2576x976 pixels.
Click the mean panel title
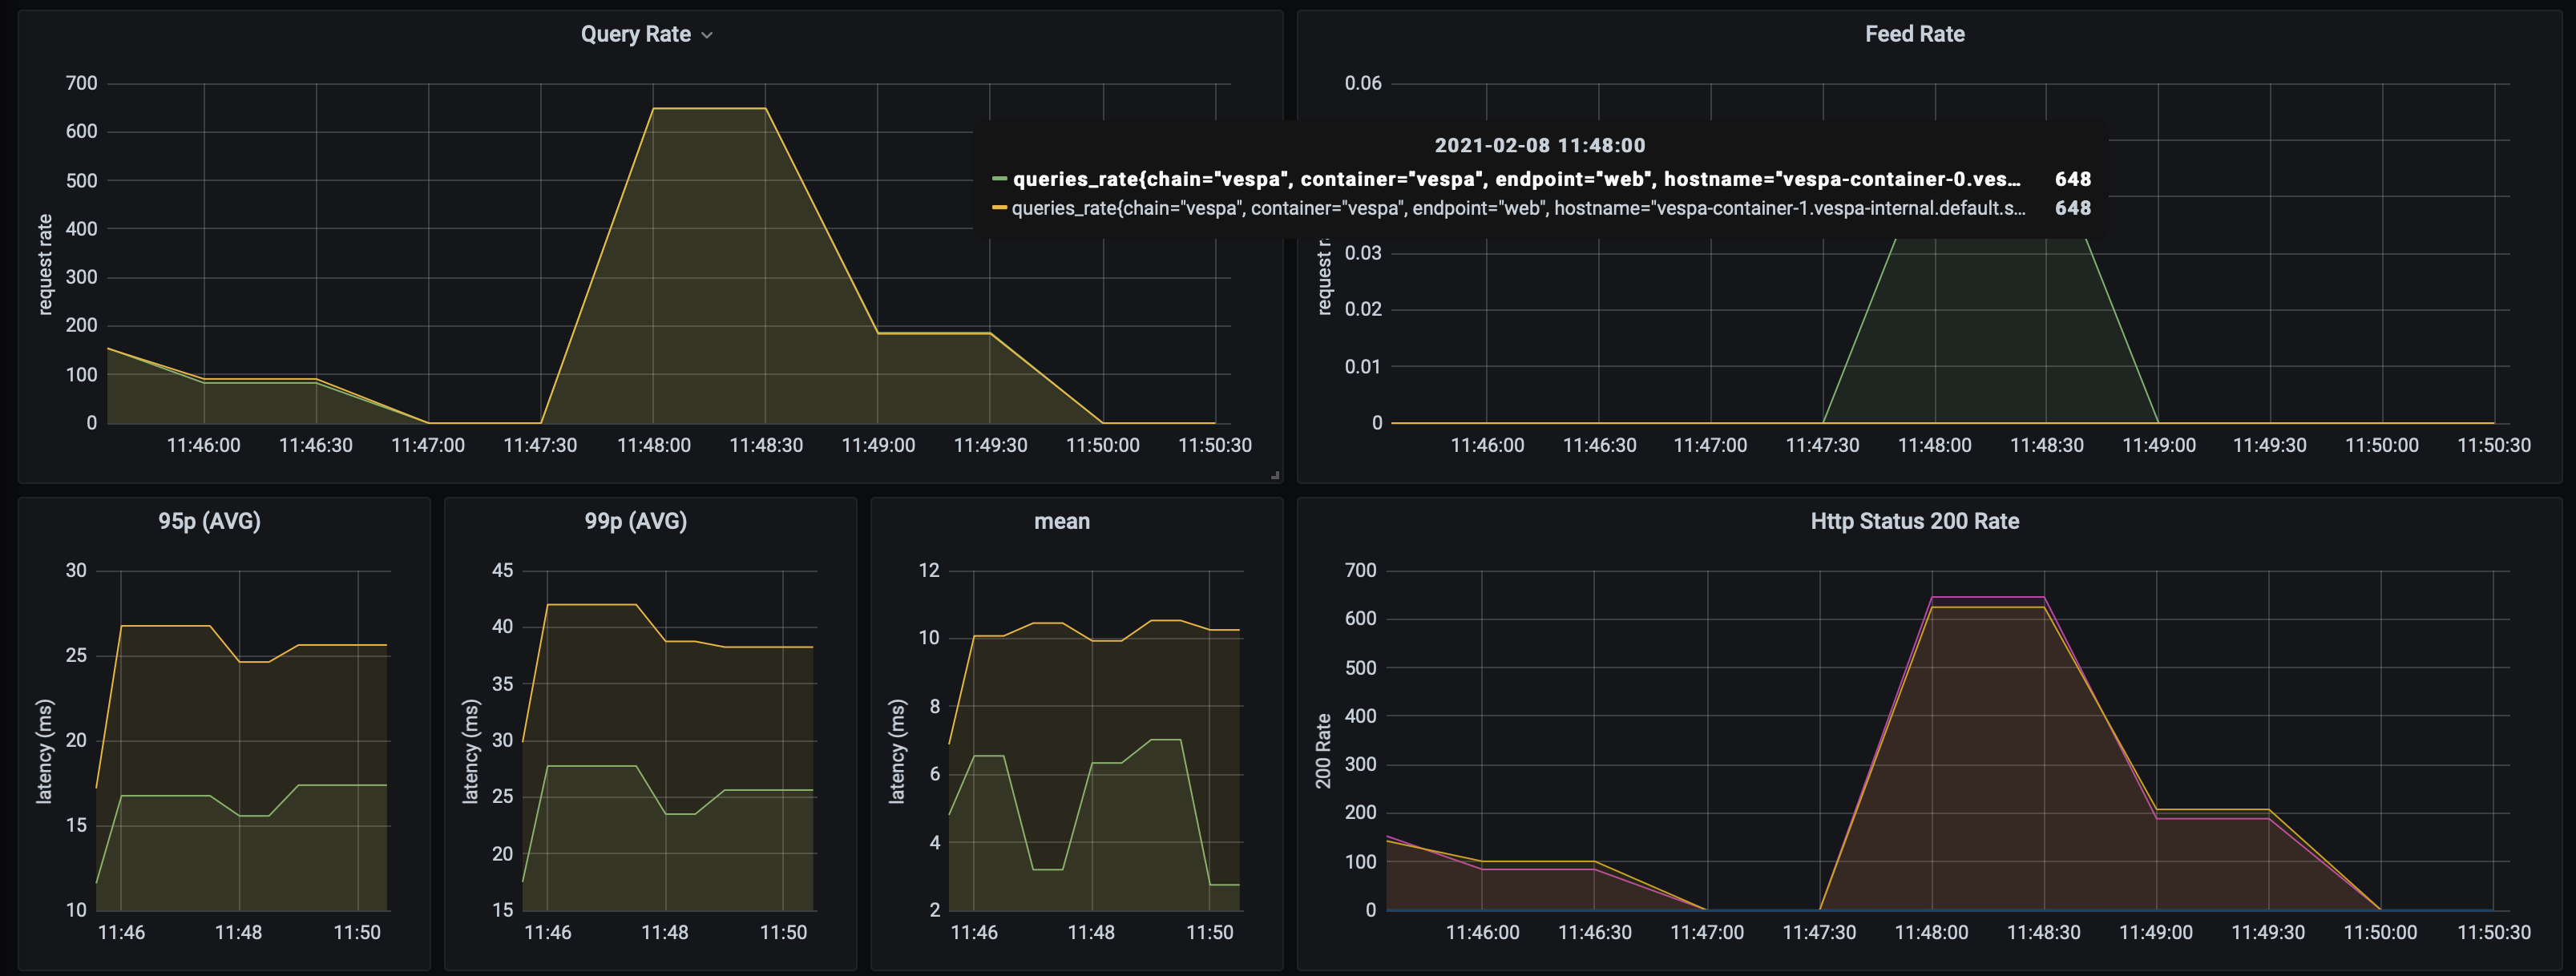click(x=1061, y=521)
